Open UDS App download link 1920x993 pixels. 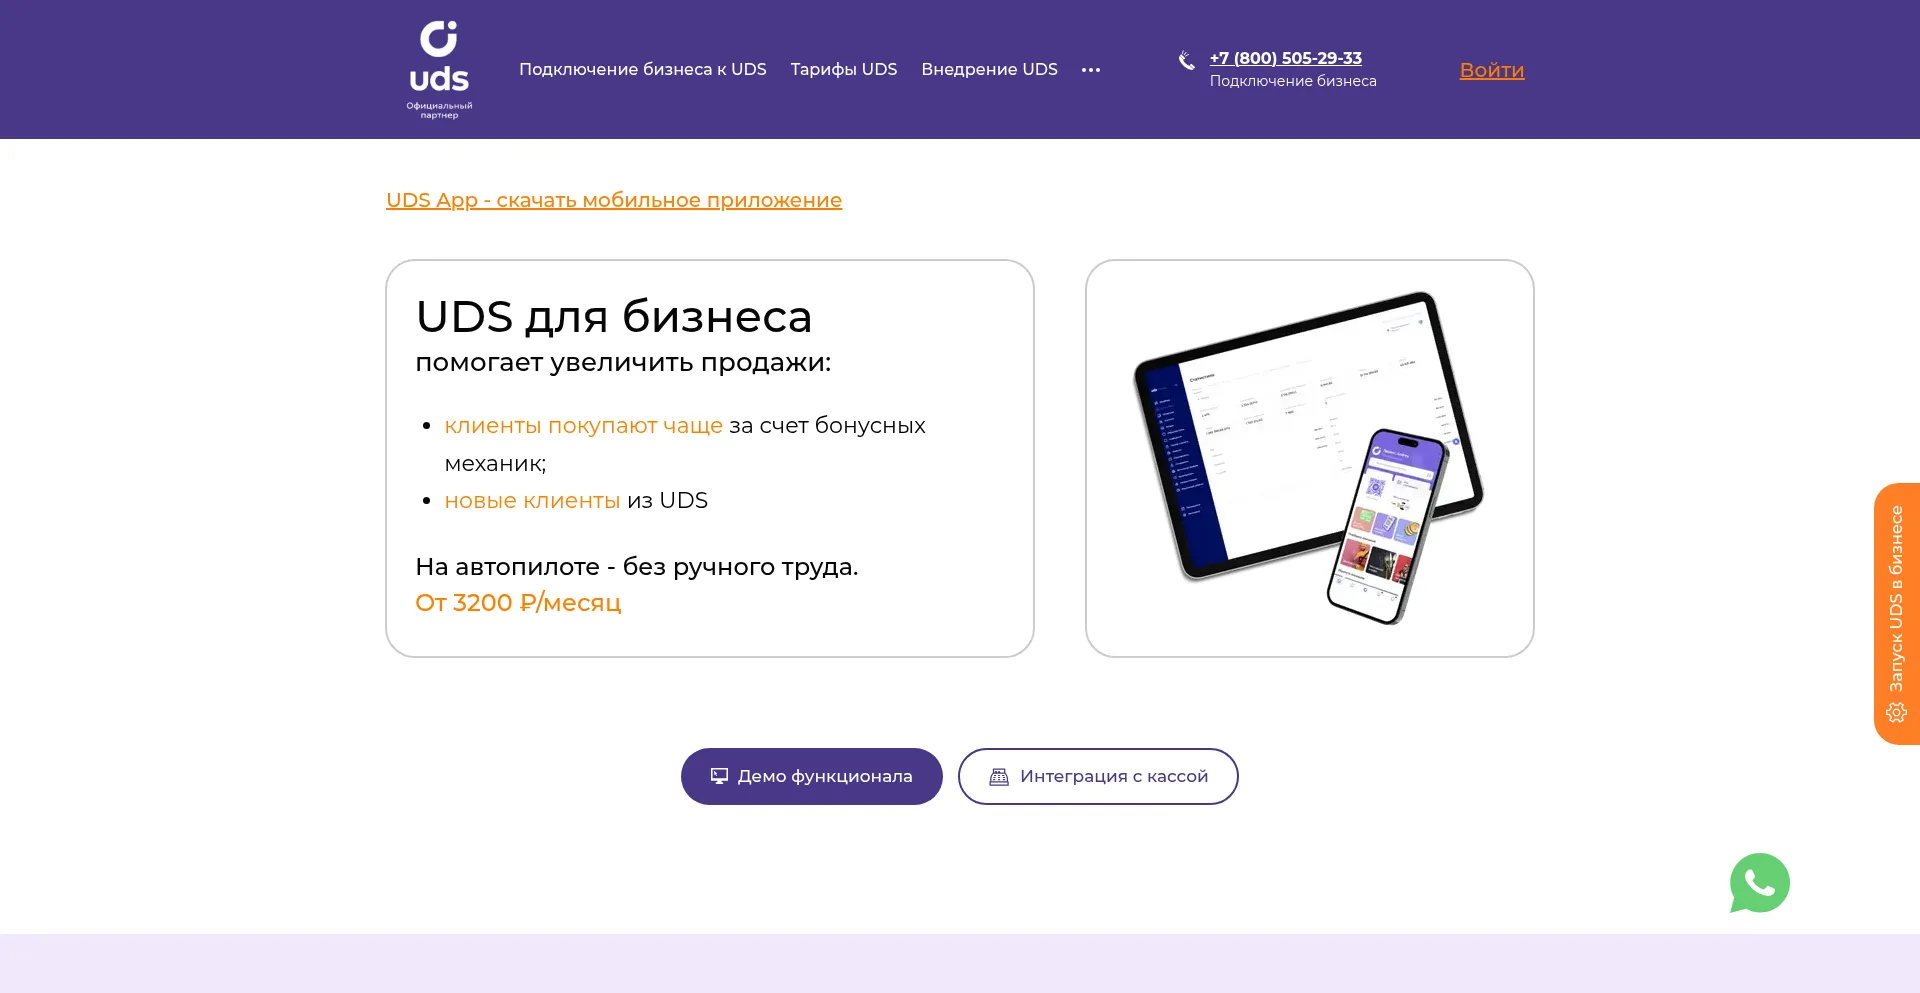pyautogui.click(x=613, y=200)
